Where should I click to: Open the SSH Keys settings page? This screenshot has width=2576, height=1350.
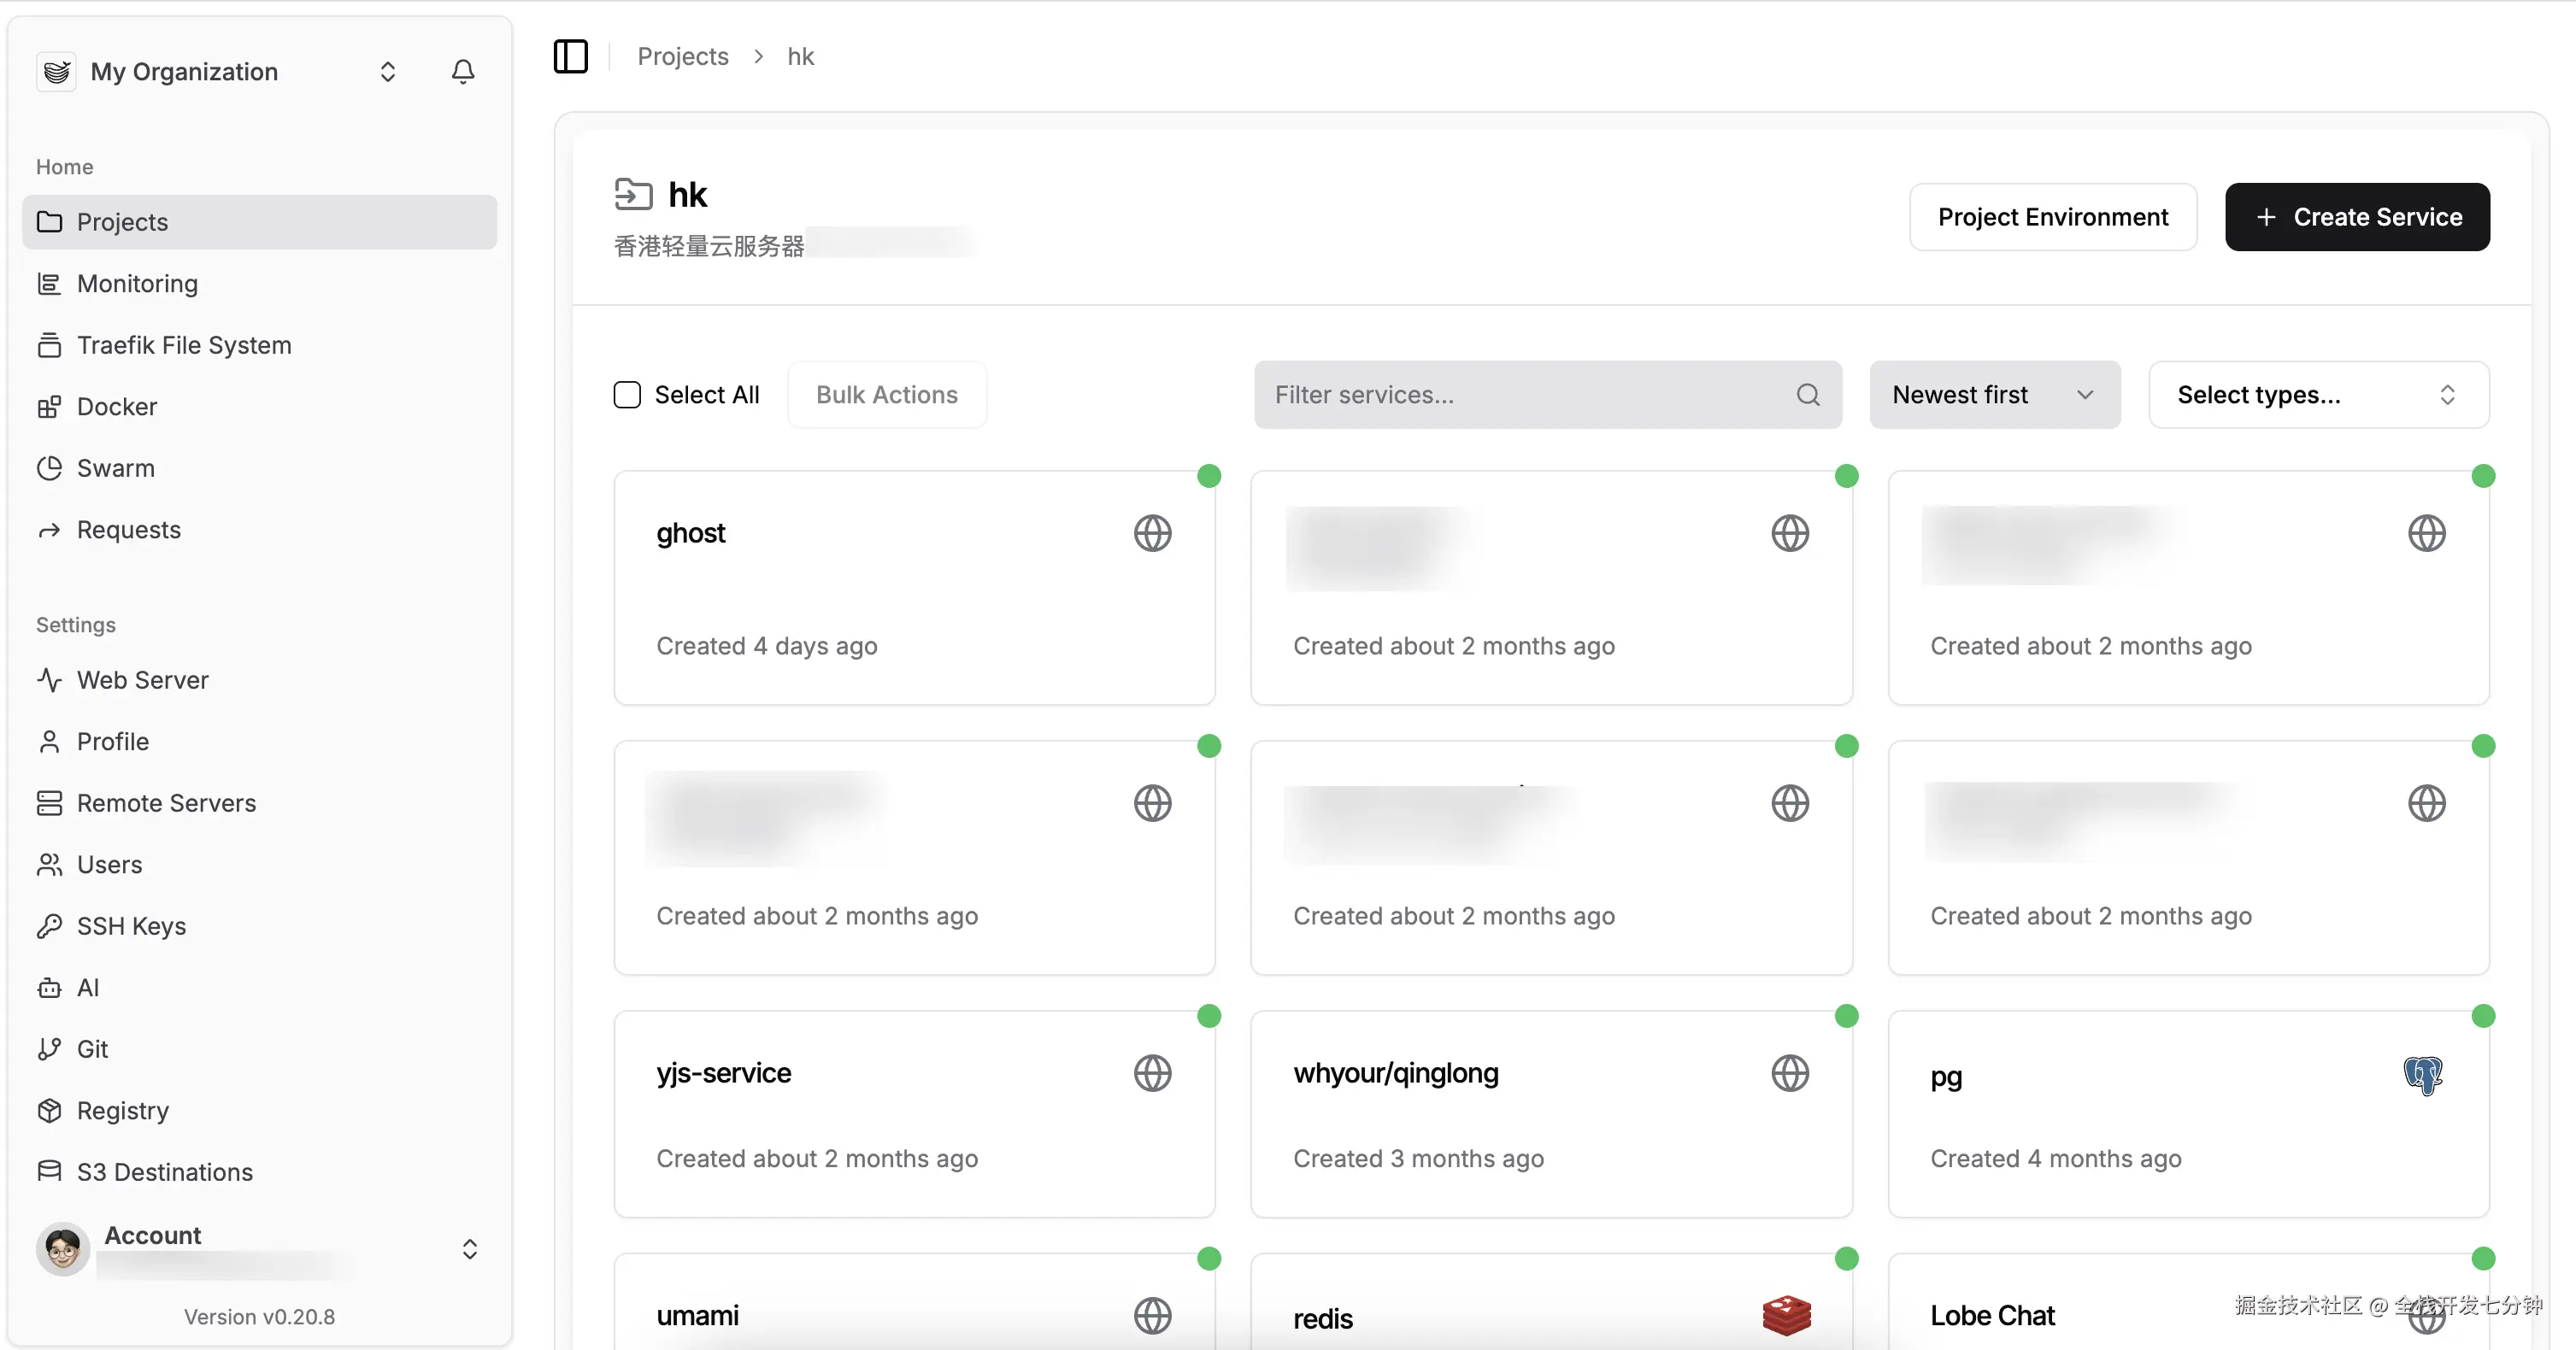131,926
